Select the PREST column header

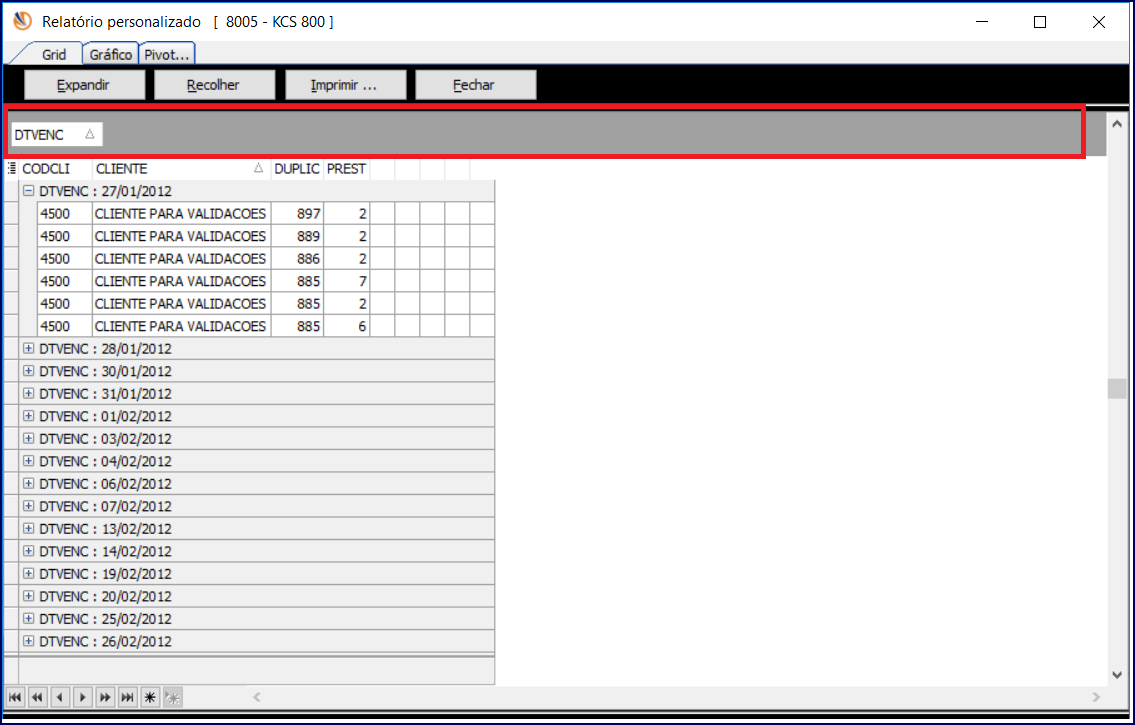(x=346, y=169)
